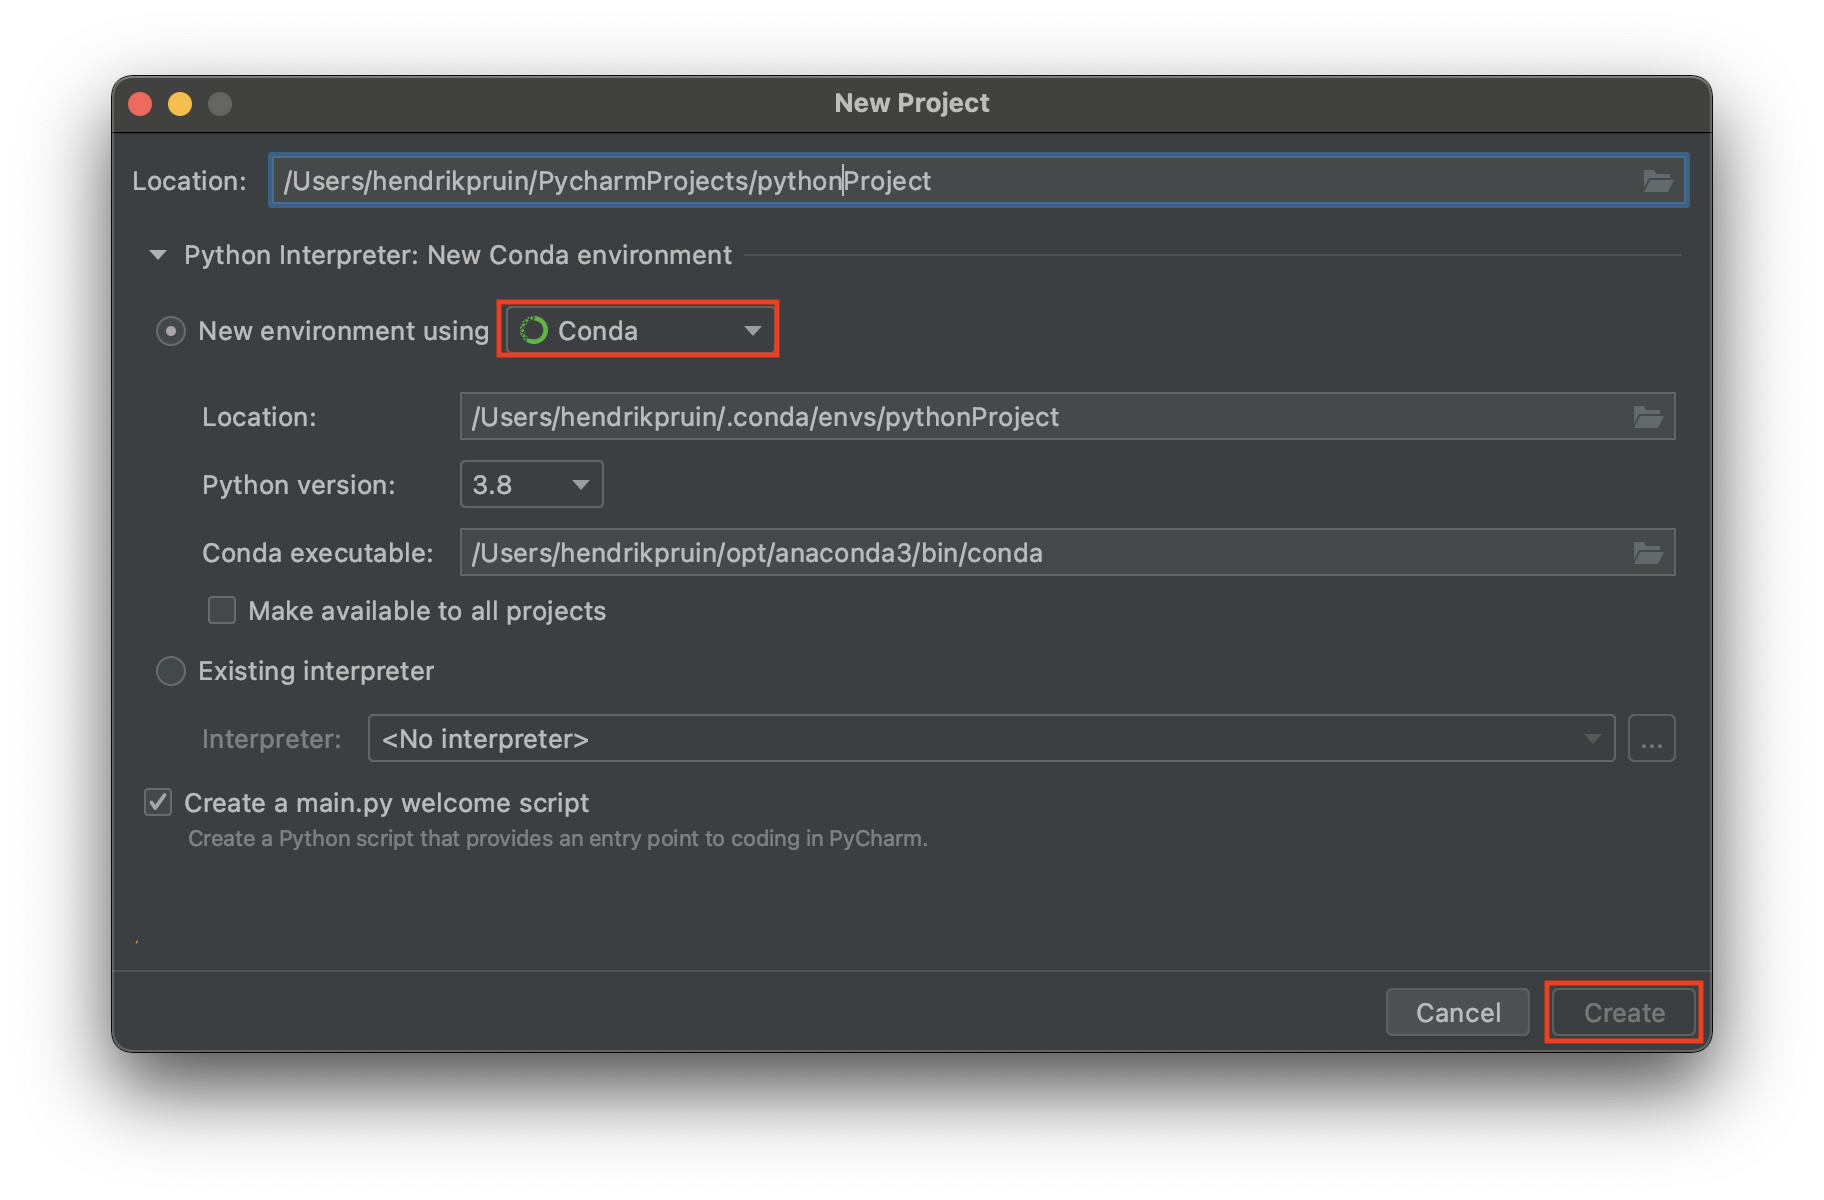Click the welcome script description text
1824x1200 pixels.
click(558, 838)
